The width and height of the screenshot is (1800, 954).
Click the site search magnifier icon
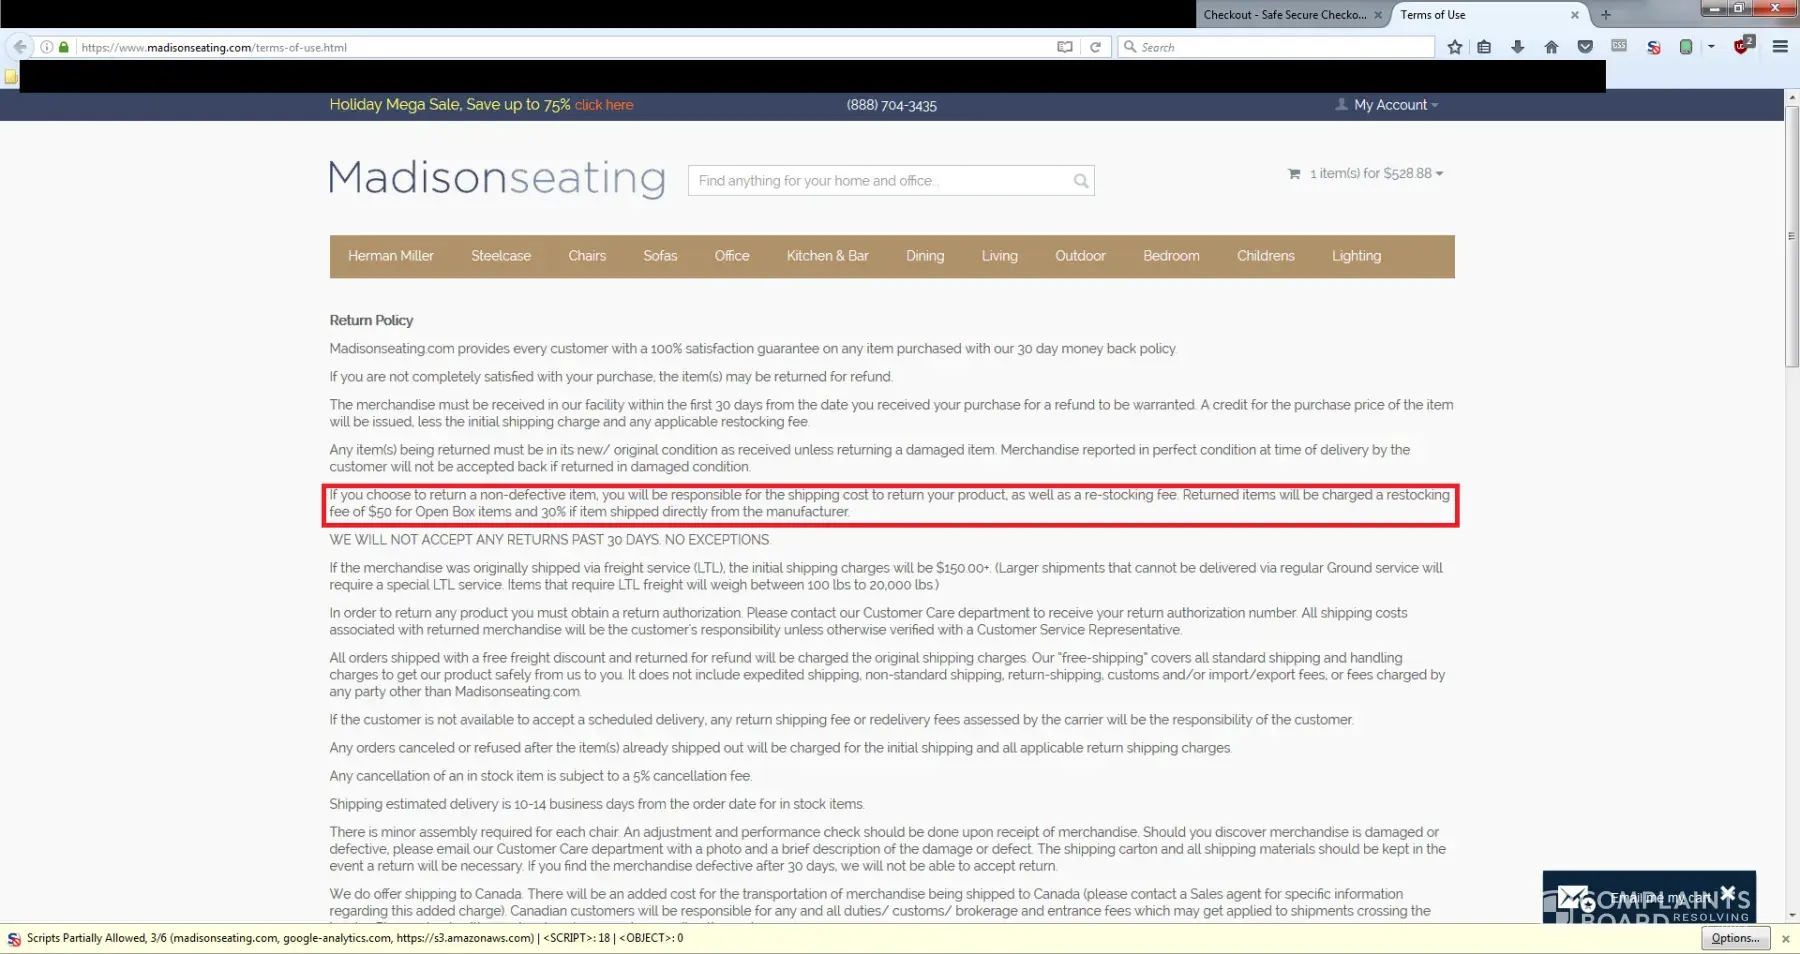click(1081, 181)
